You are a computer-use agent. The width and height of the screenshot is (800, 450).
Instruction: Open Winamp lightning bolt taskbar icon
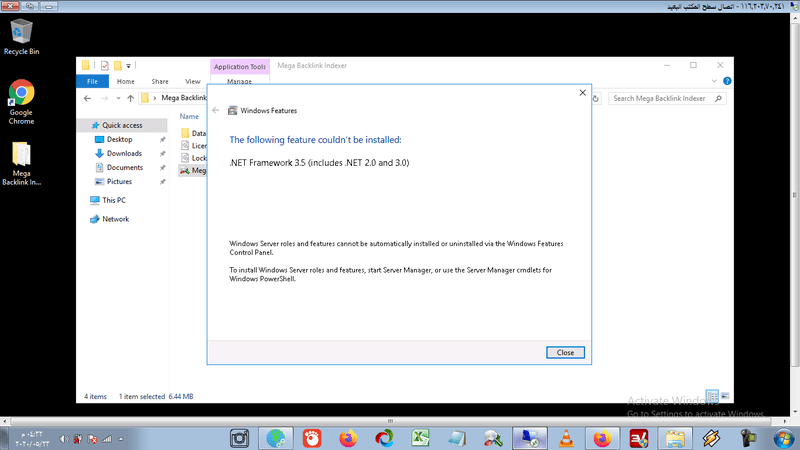pyautogui.click(x=711, y=438)
